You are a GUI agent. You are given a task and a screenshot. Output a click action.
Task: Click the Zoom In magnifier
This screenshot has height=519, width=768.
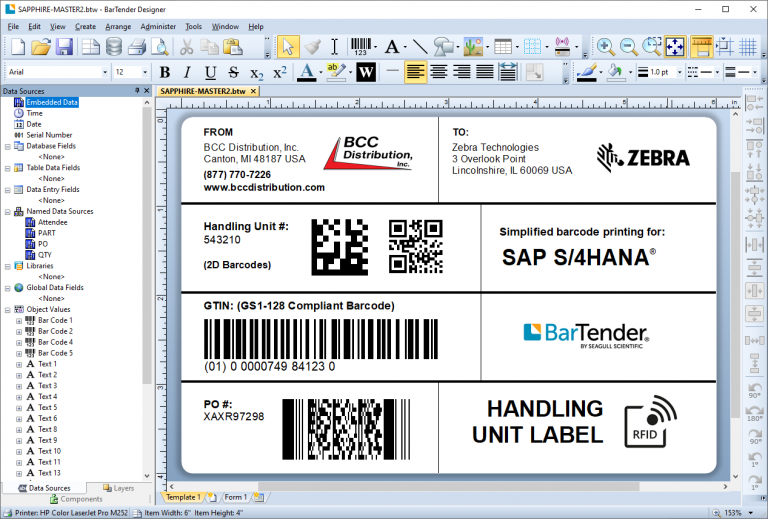pos(605,46)
